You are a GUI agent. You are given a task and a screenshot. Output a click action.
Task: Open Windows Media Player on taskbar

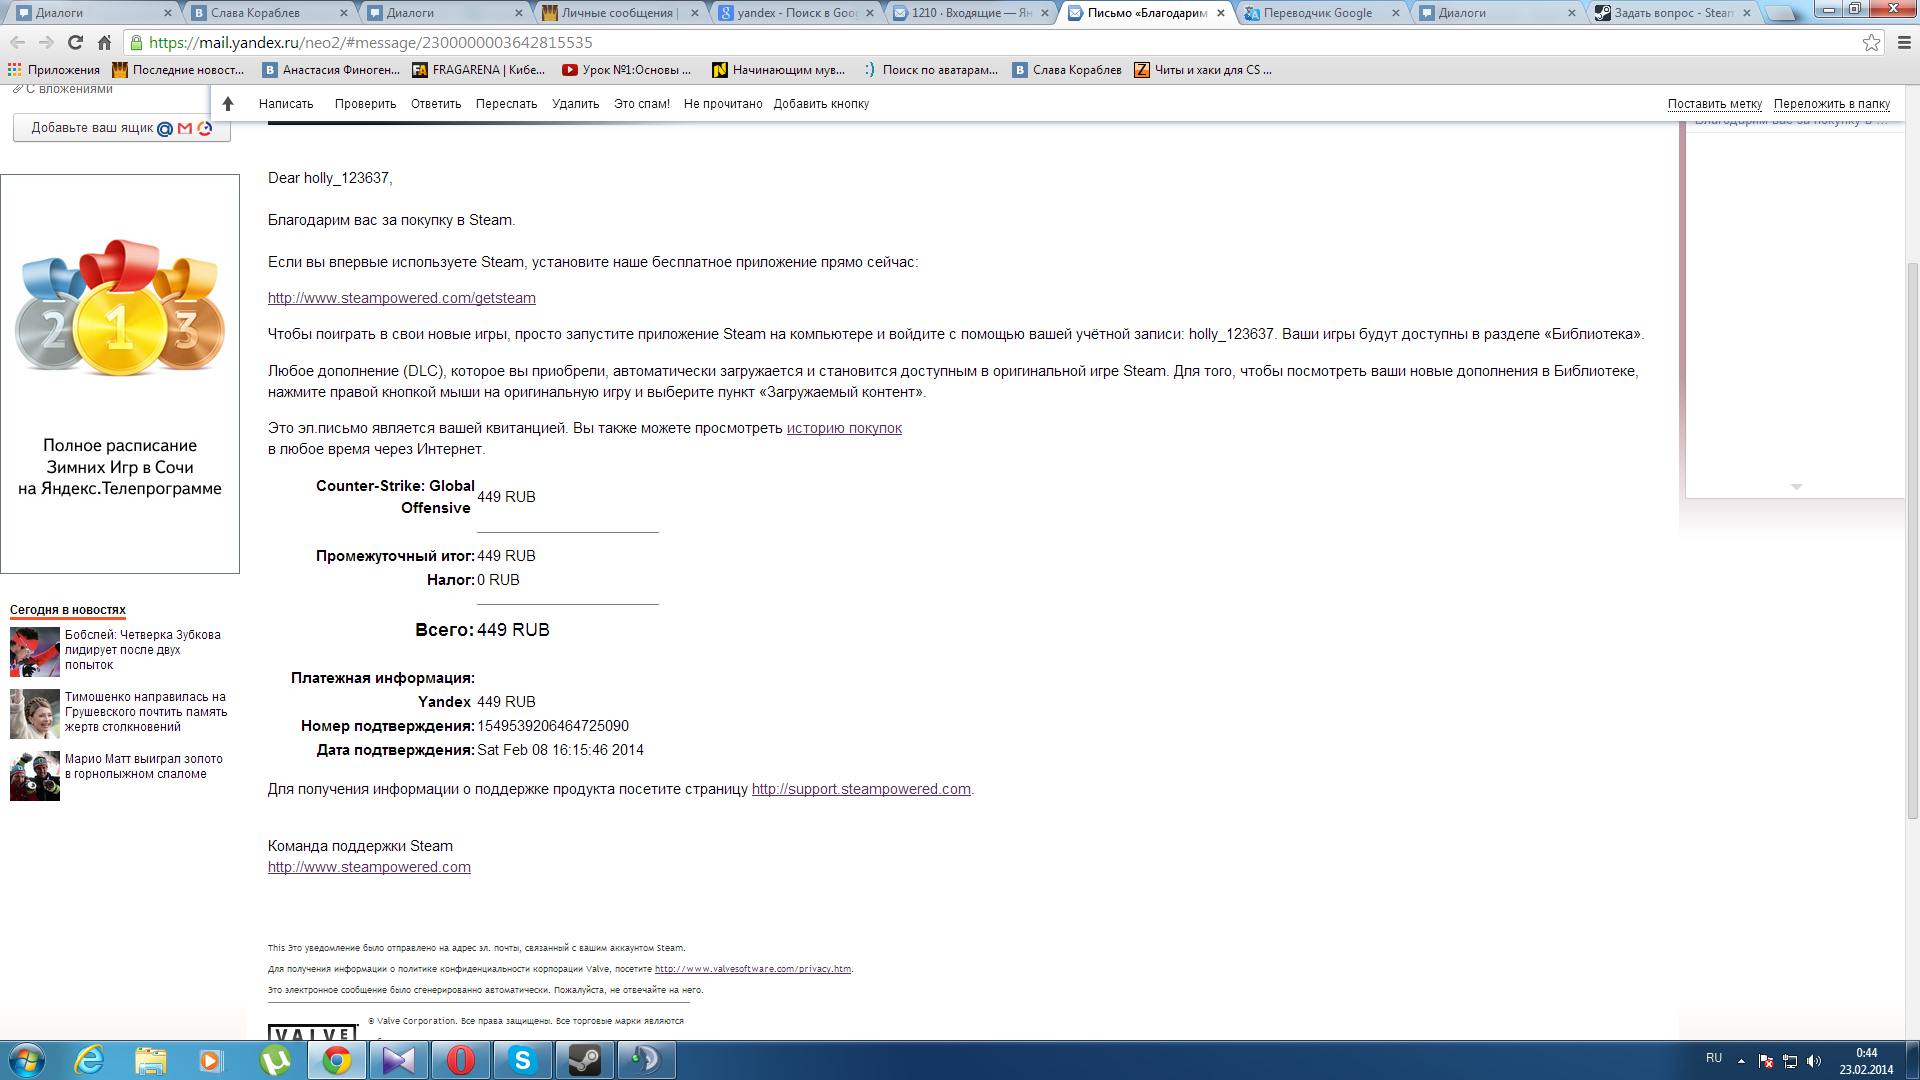(x=211, y=1060)
